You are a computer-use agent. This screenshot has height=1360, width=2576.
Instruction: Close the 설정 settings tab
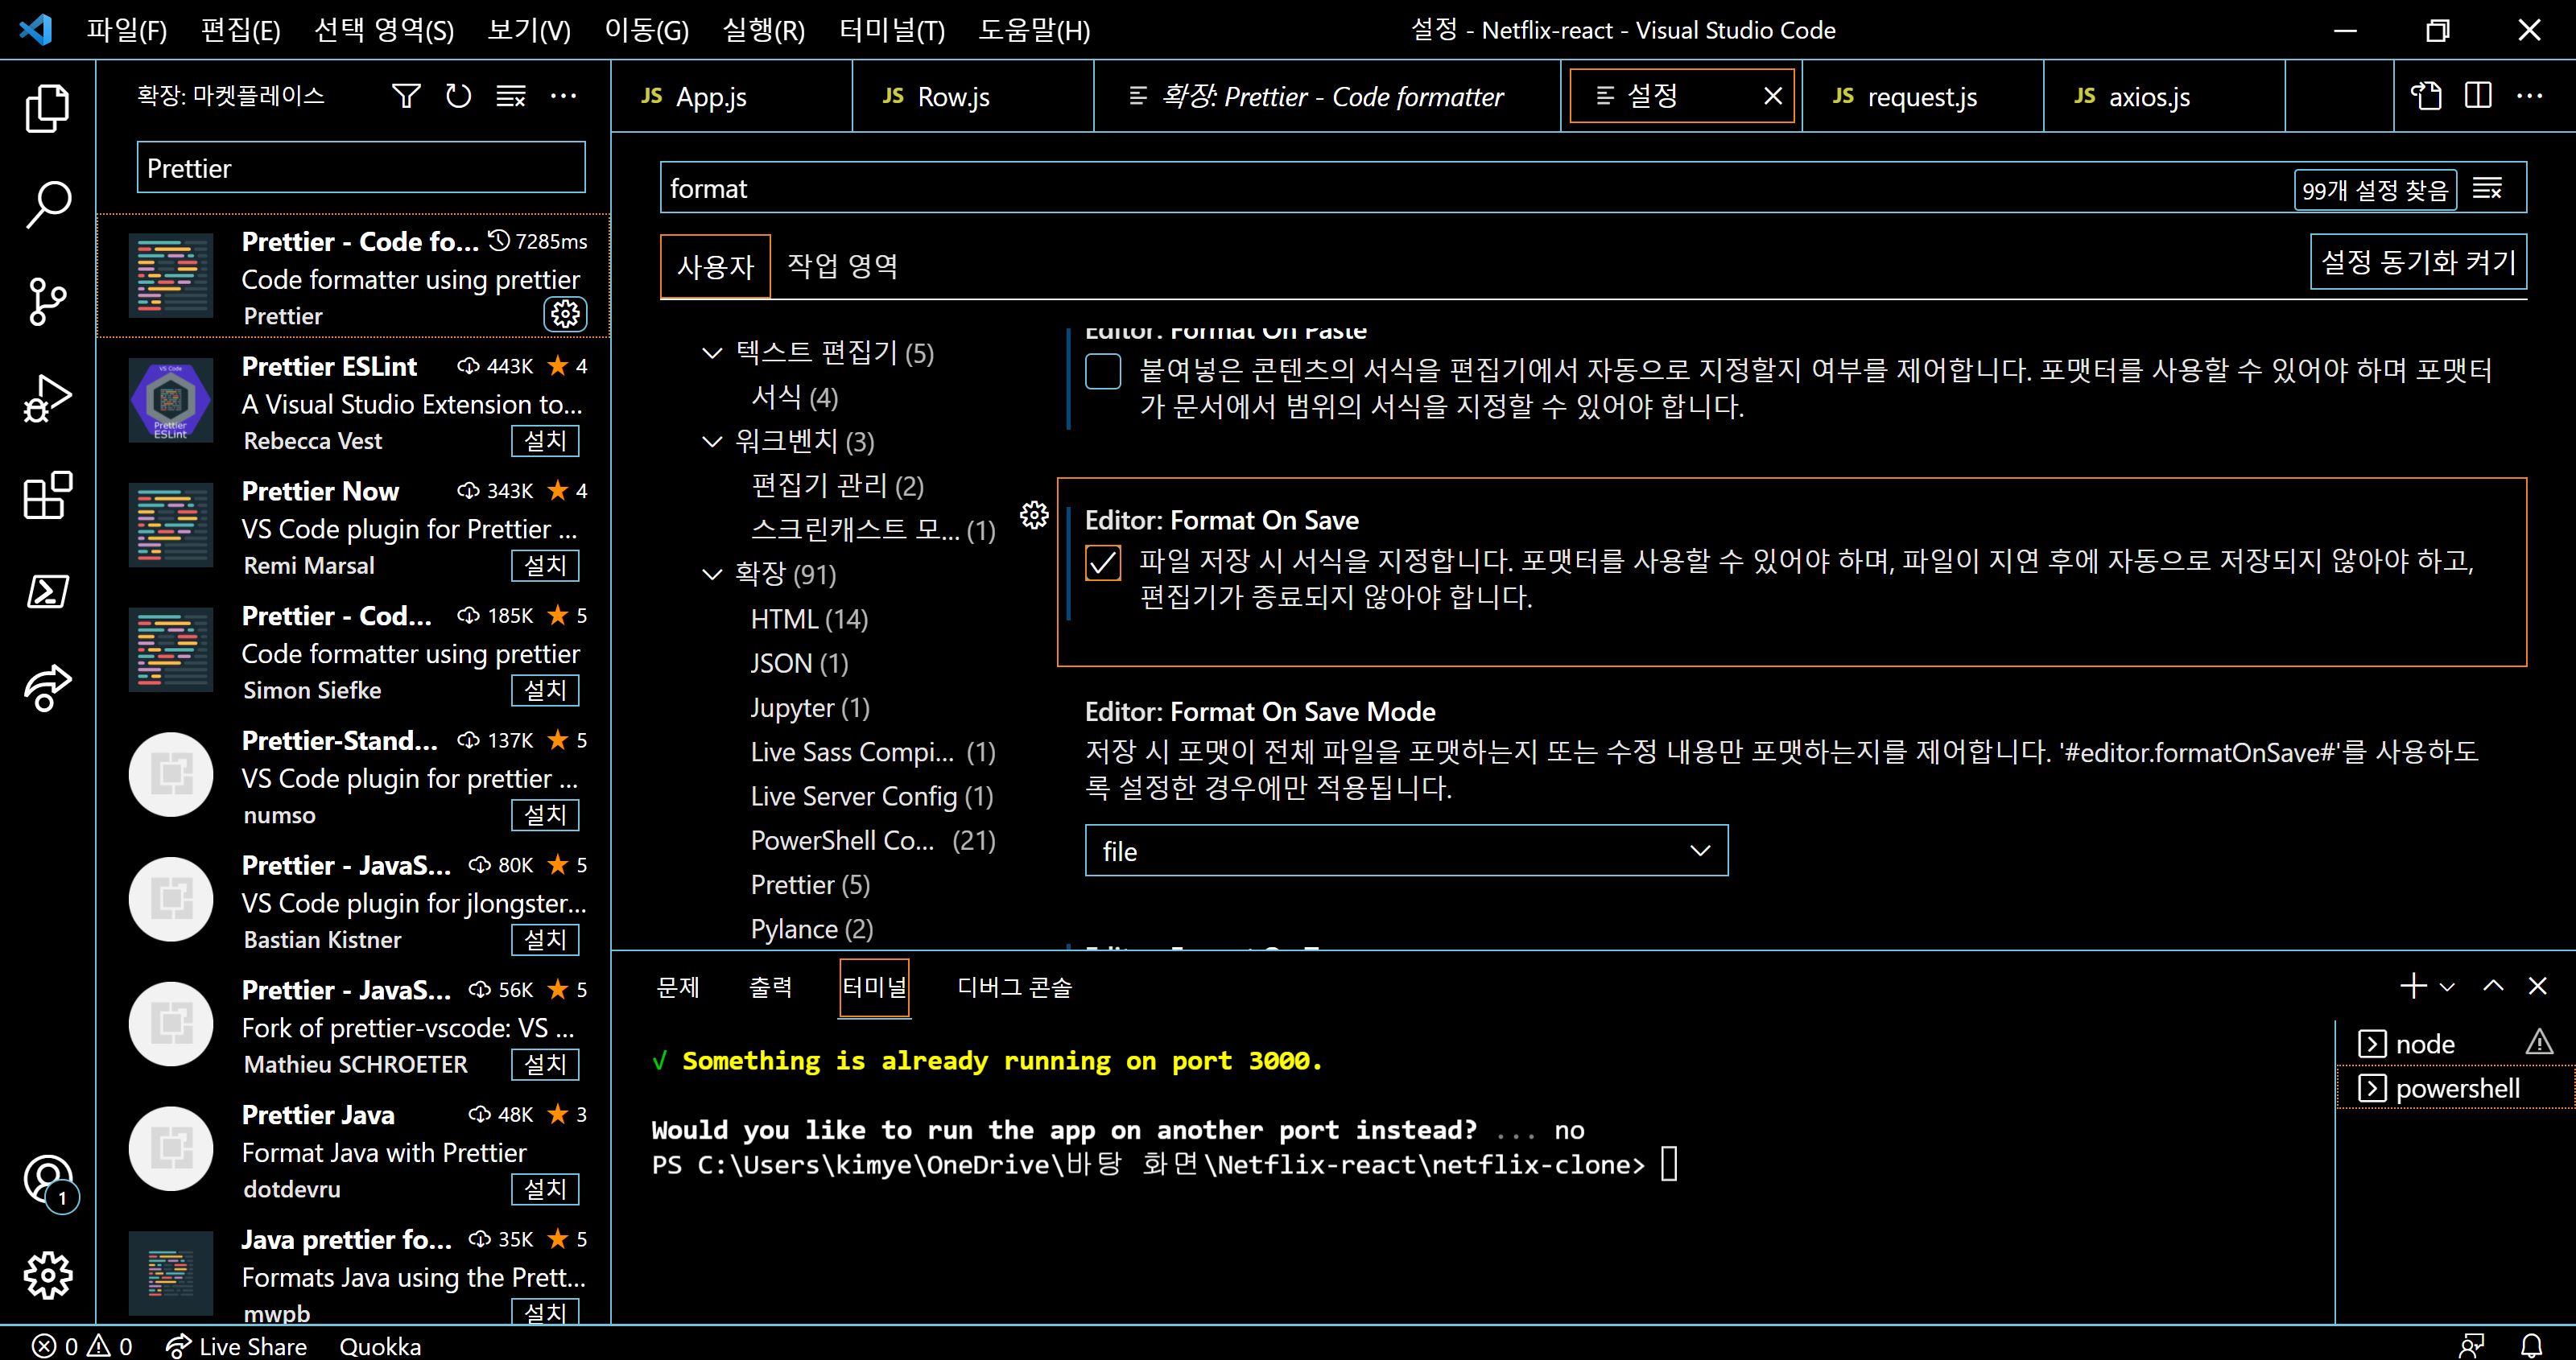coord(1773,96)
